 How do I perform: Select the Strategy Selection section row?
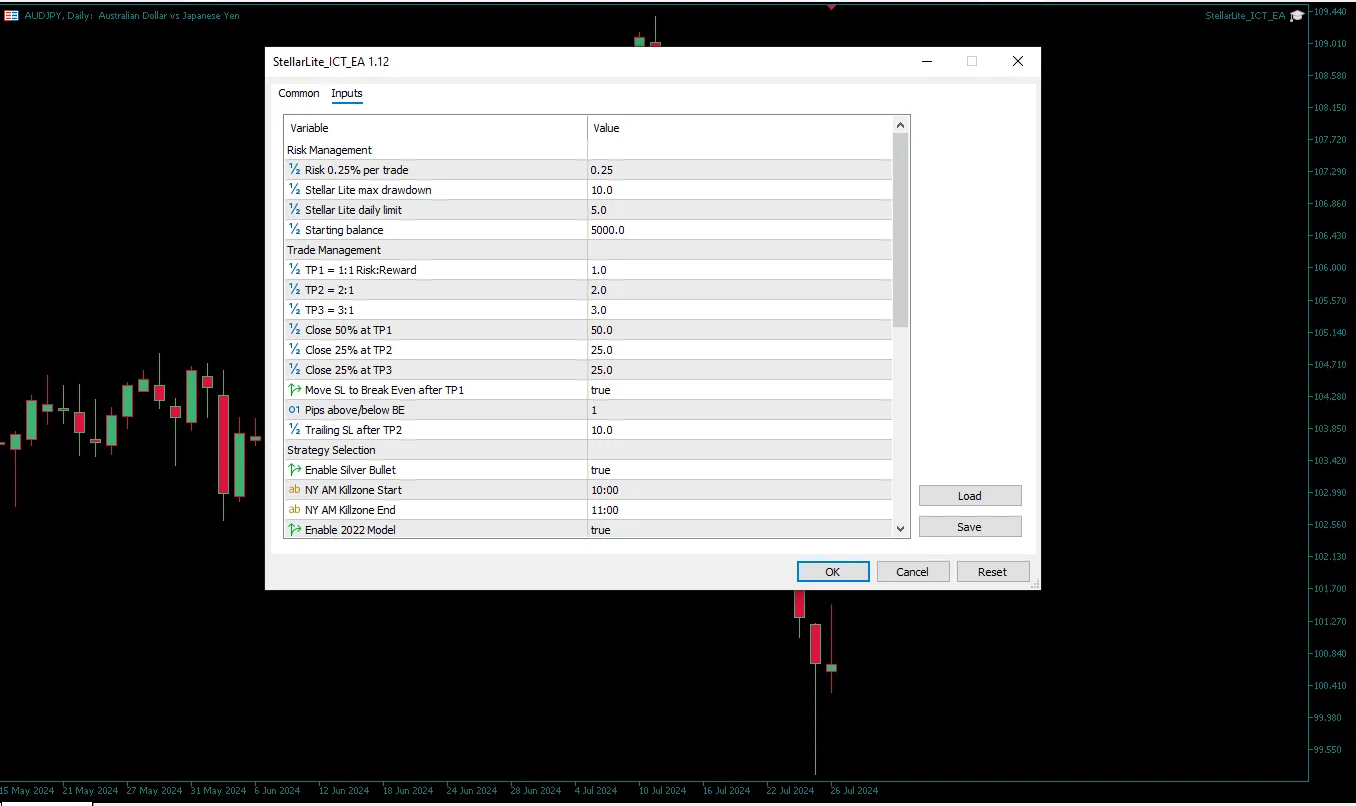(589, 450)
